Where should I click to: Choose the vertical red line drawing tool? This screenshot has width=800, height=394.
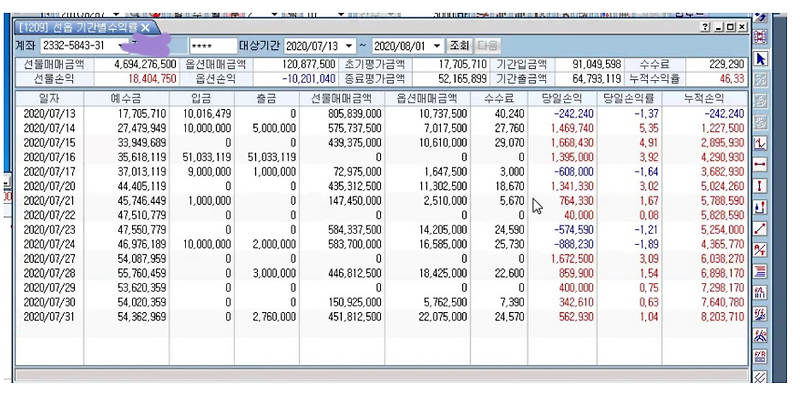pyautogui.click(x=761, y=186)
